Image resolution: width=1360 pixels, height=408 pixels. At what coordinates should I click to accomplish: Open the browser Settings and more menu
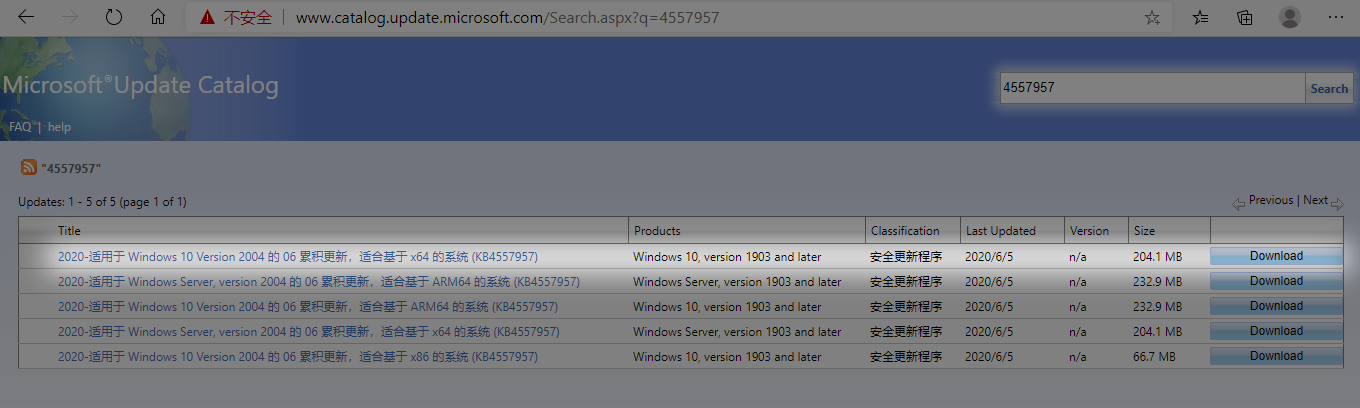(x=1335, y=17)
